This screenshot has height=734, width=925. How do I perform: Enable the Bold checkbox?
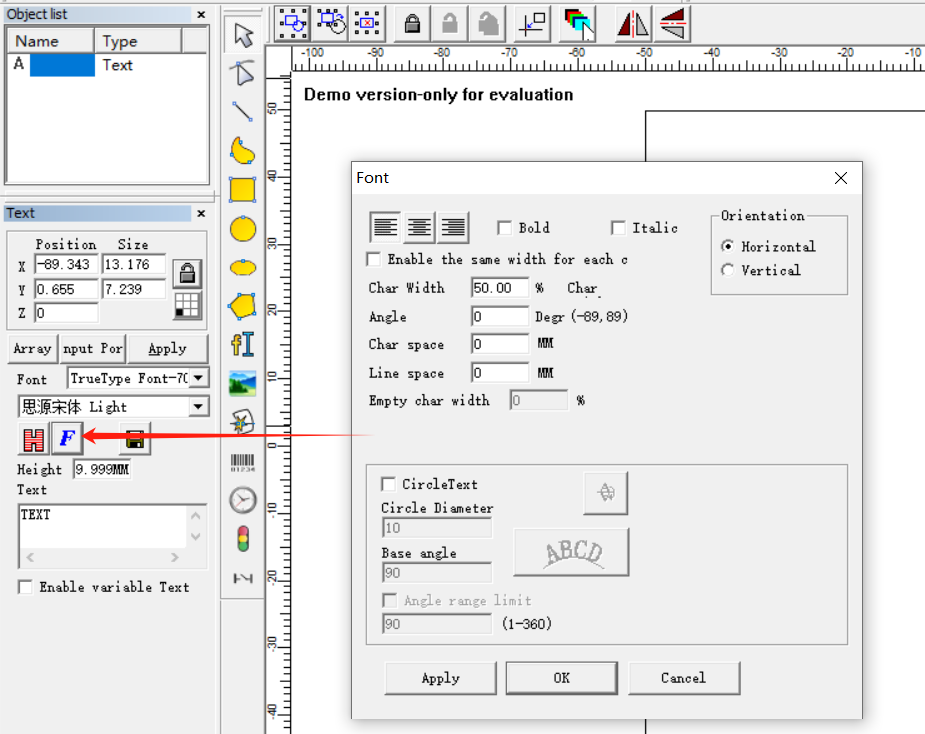pyautogui.click(x=505, y=228)
